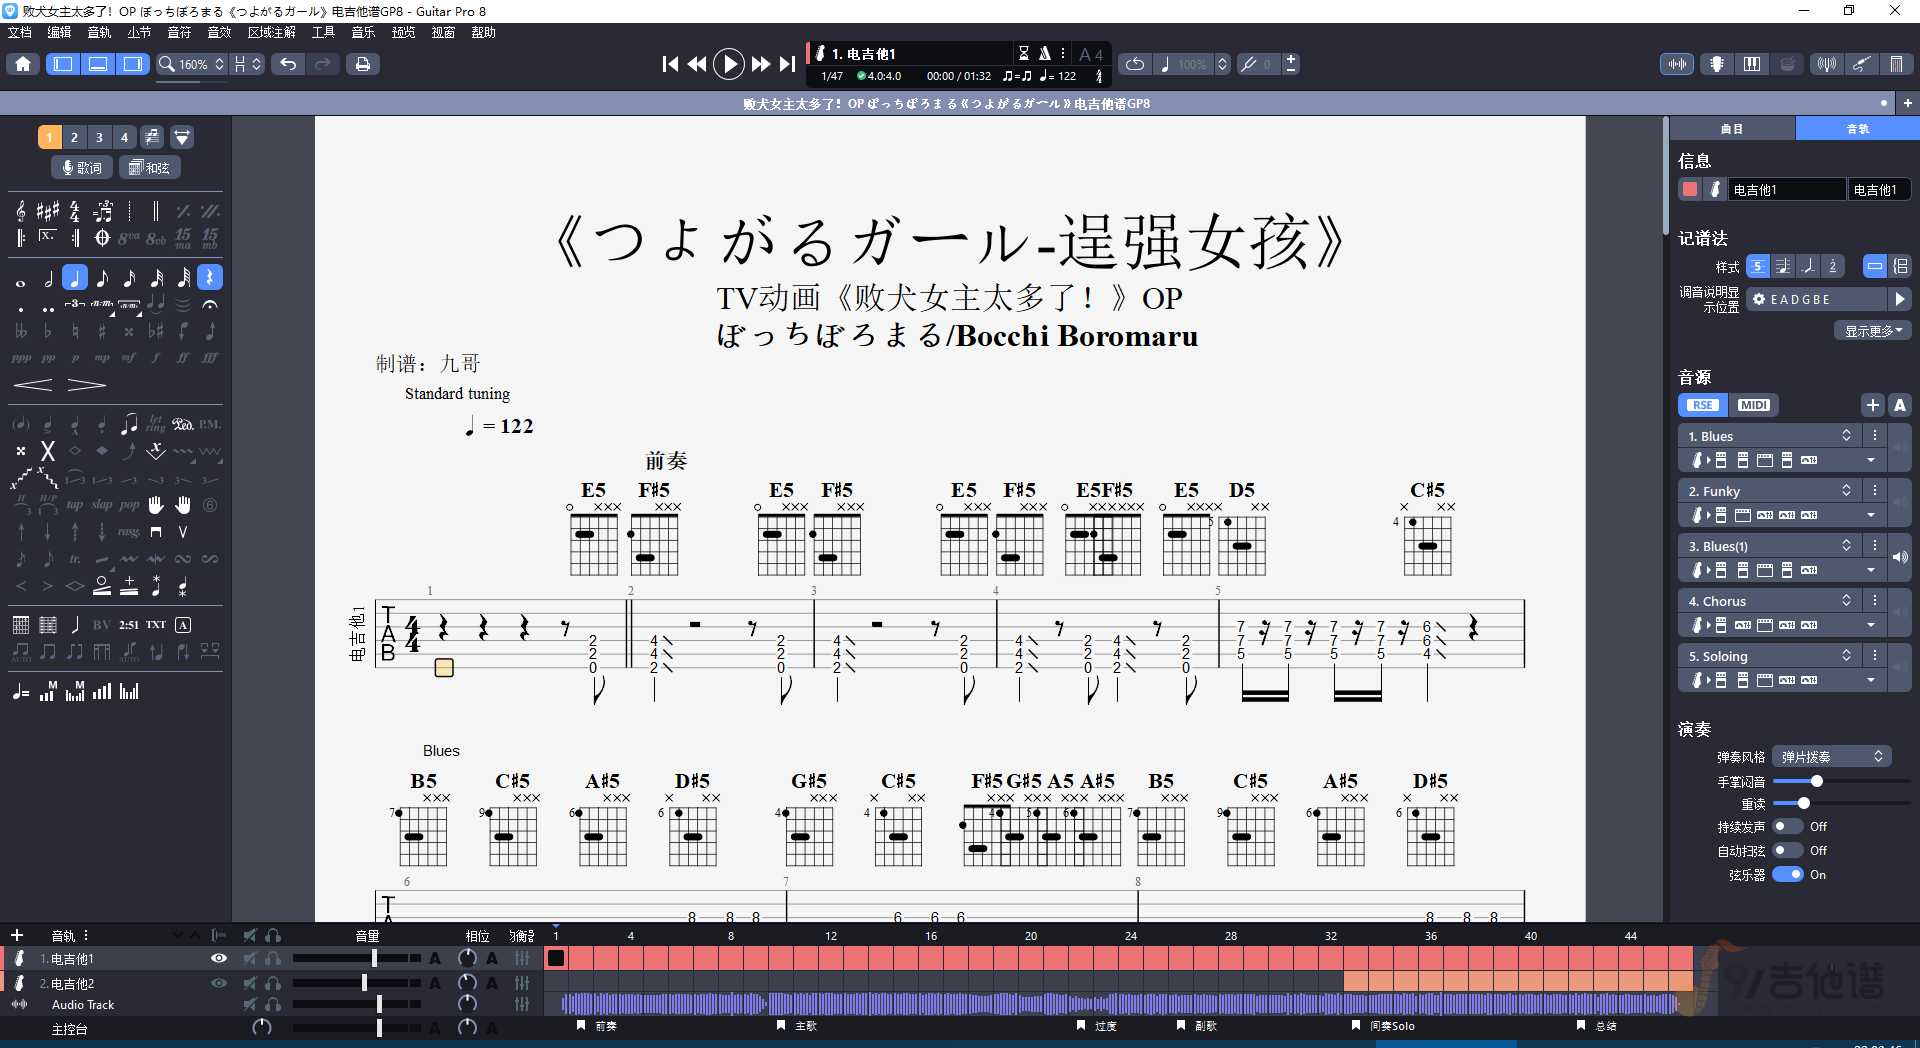Open the 工具 menu

pyautogui.click(x=323, y=32)
